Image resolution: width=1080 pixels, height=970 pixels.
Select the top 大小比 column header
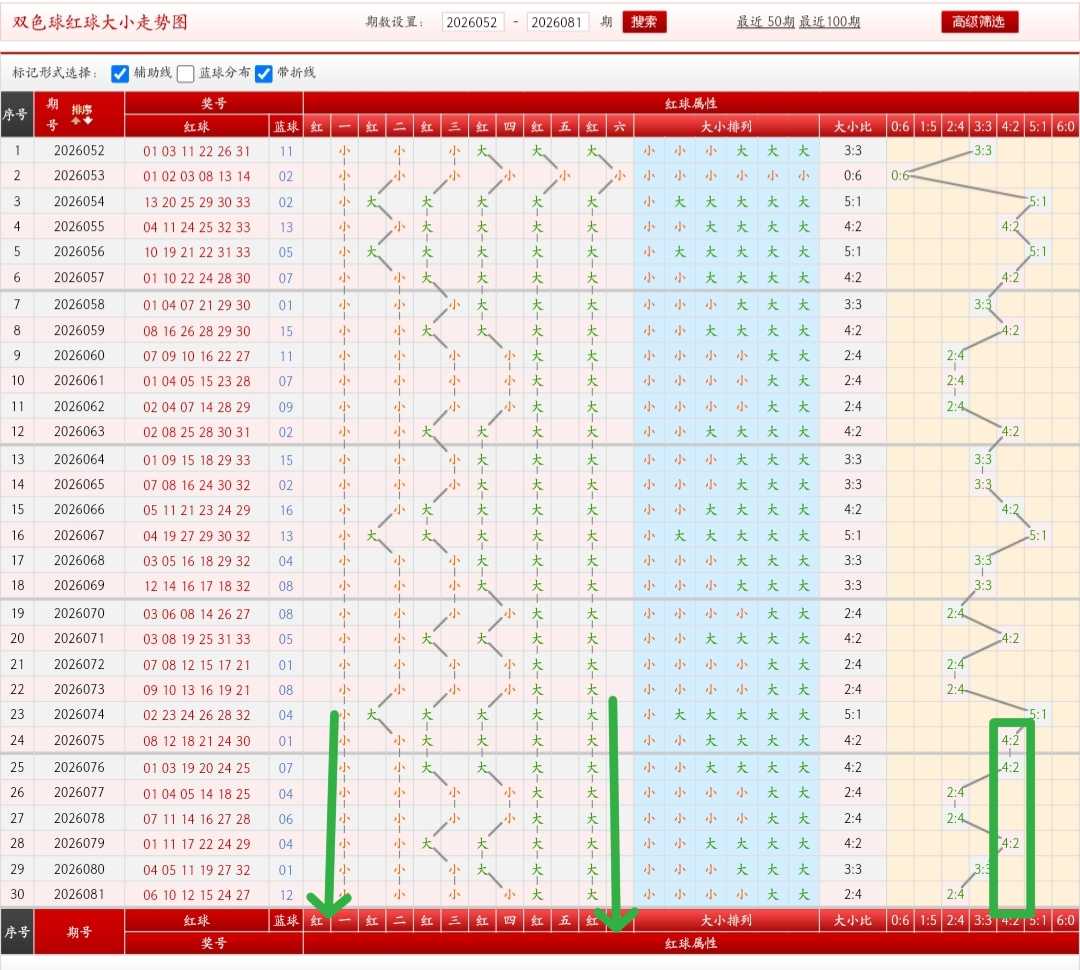click(x=852, y=127)
